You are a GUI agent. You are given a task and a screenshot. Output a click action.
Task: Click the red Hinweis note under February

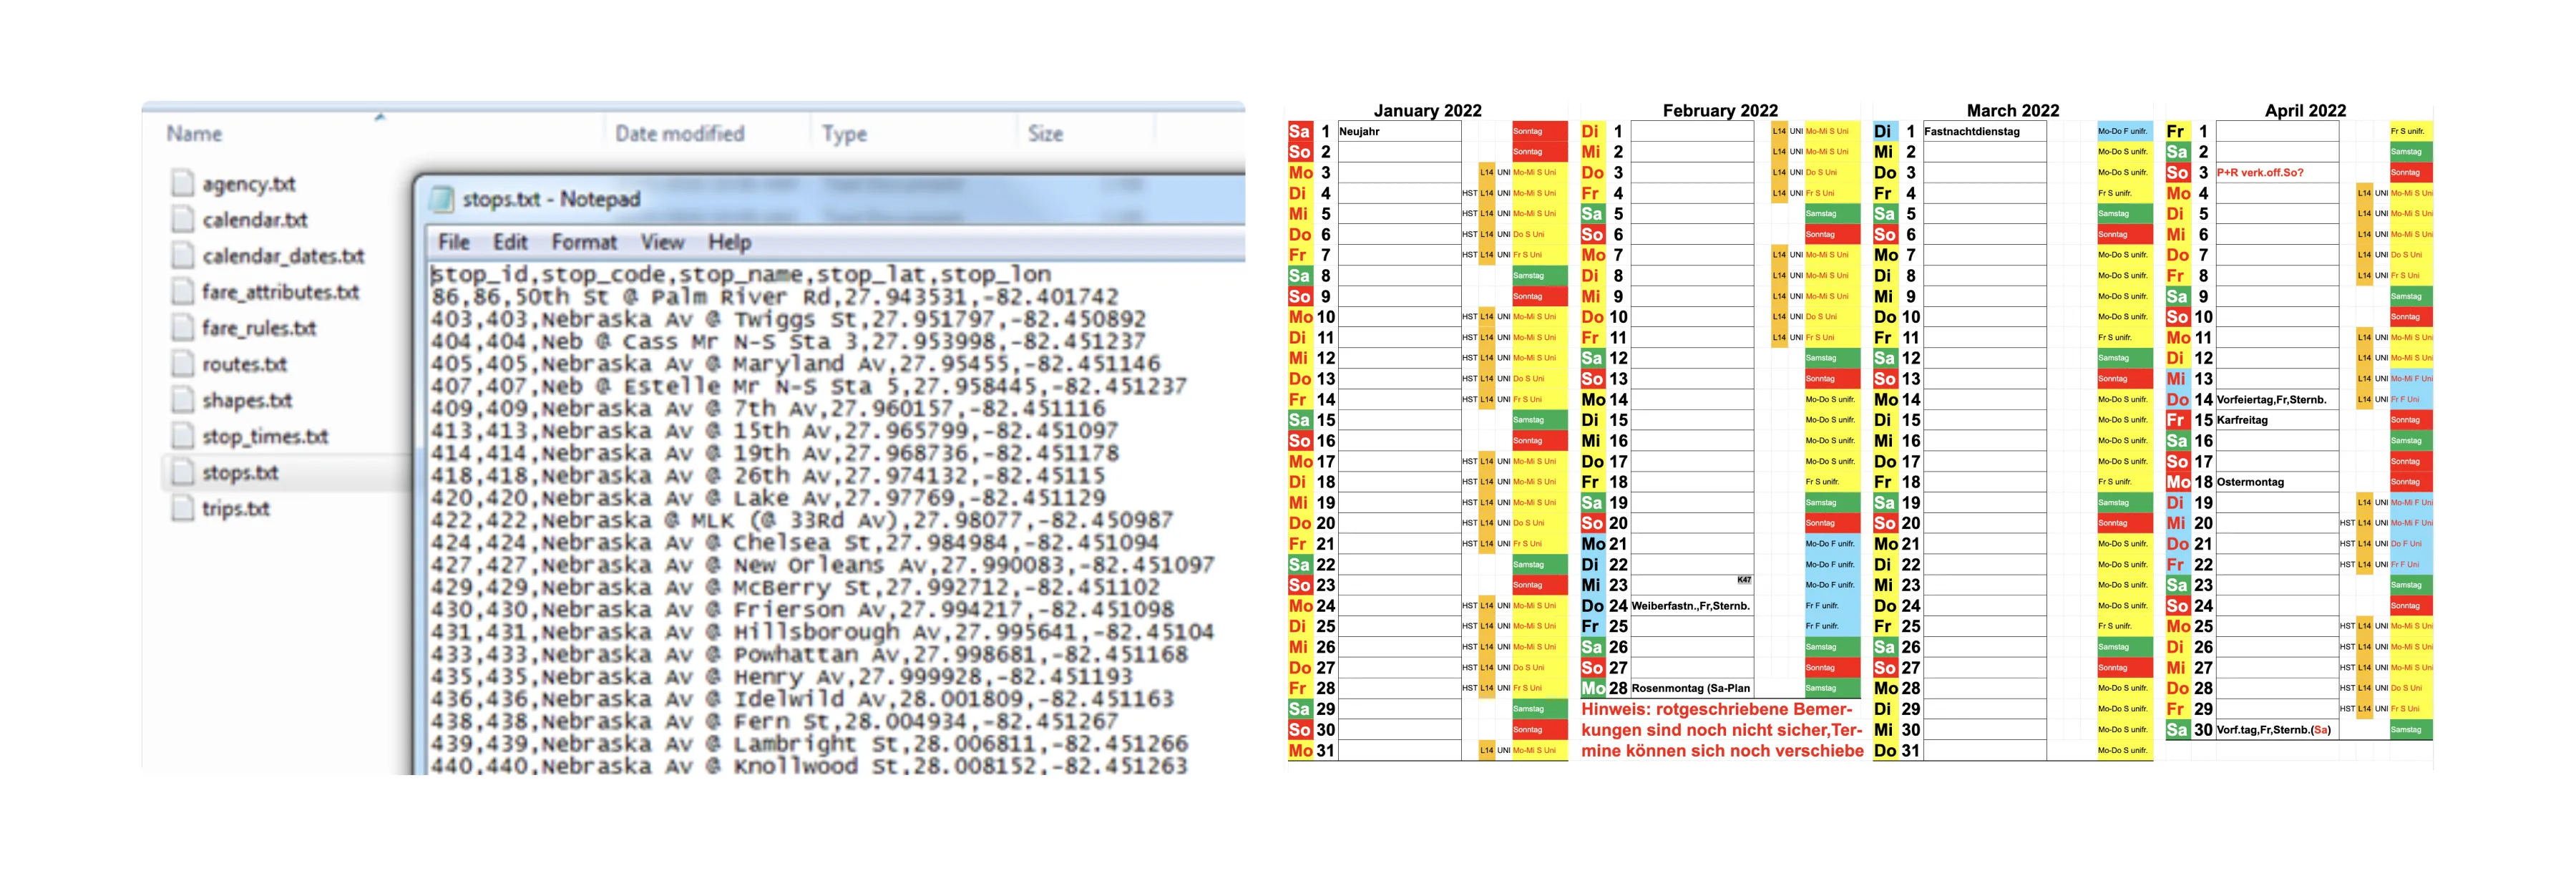[1722, 730]
